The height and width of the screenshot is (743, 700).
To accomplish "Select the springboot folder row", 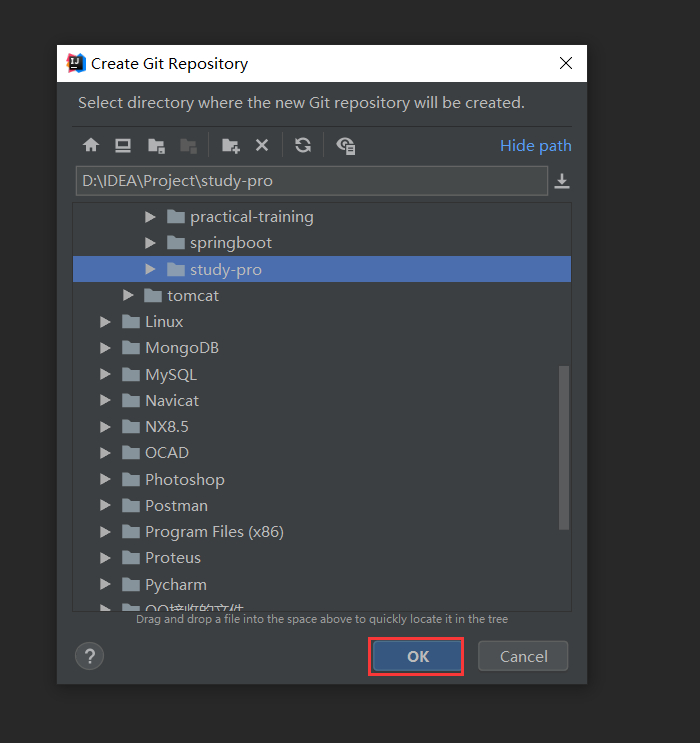I will [322, 243].
